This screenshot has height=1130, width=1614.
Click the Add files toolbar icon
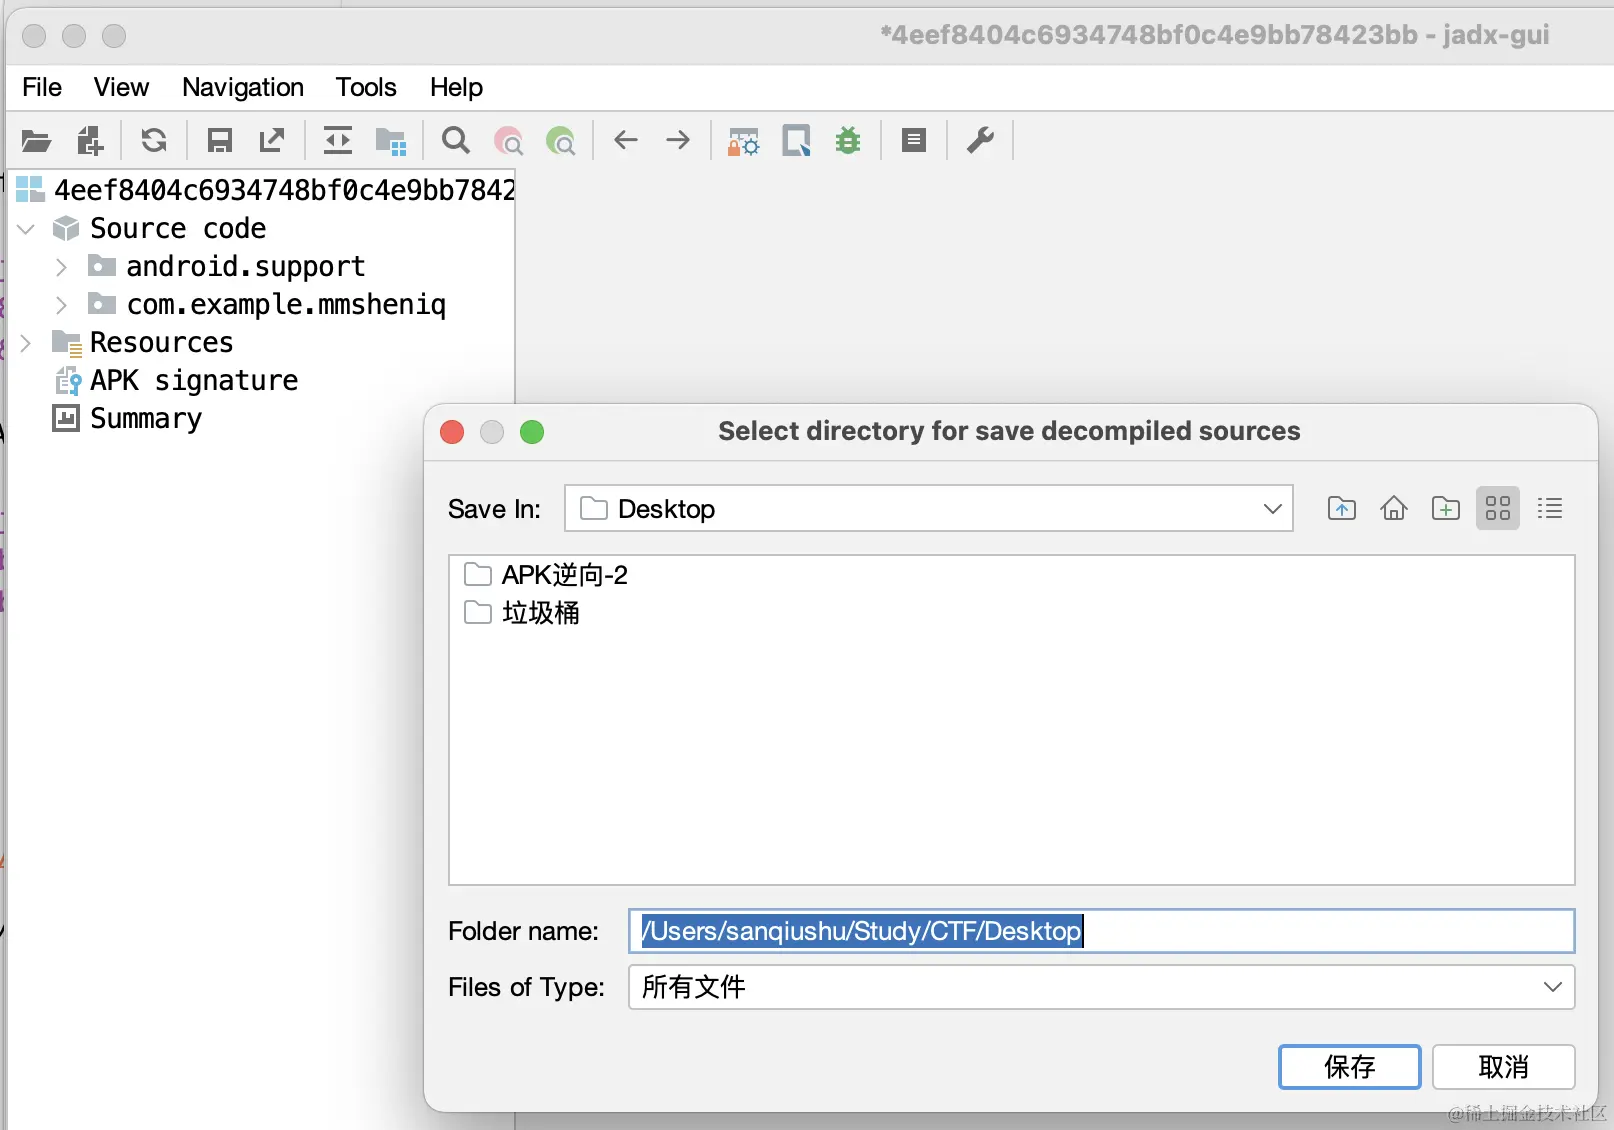point(90,141)
